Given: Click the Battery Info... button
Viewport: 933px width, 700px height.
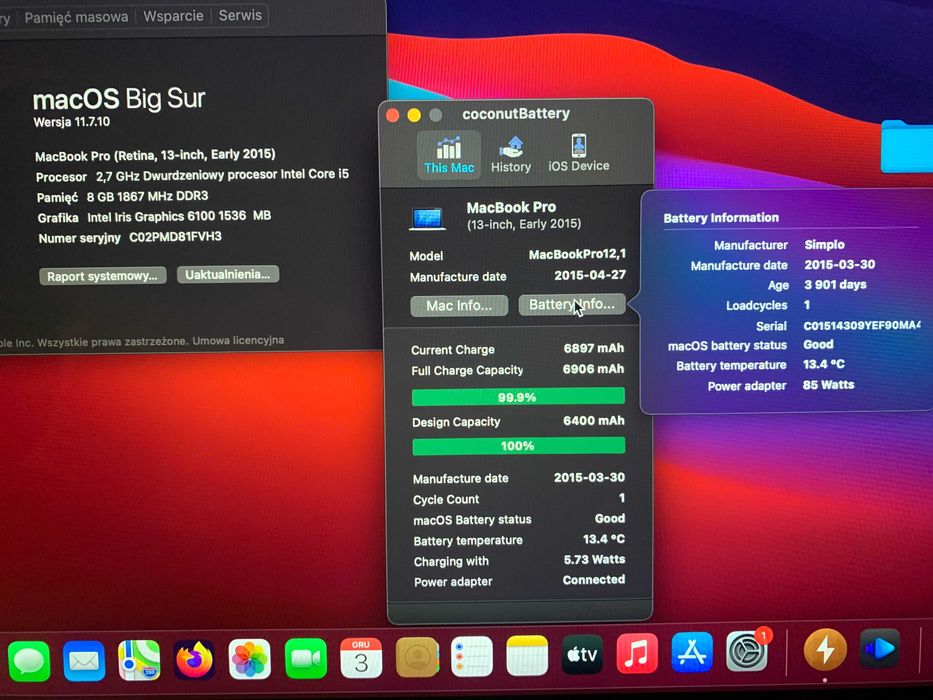Looking at the screenshot, I should click(572, 304).
